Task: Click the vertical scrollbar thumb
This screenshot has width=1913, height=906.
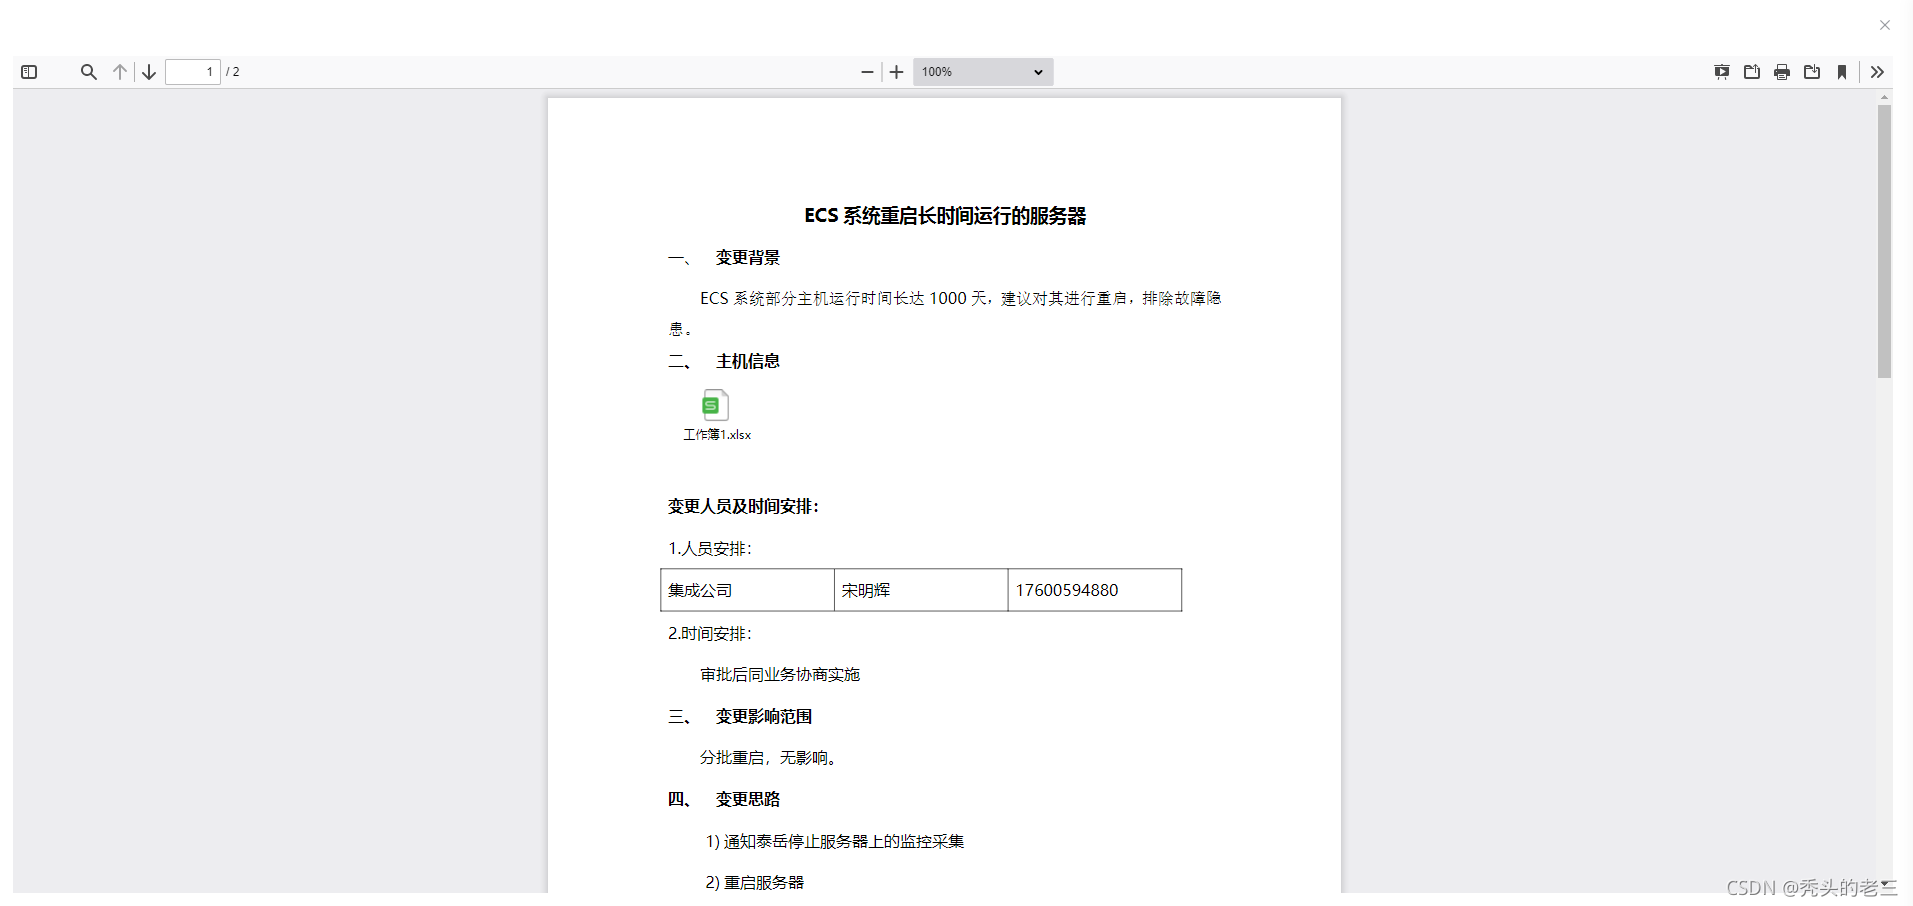Action: coord(1884,241)
